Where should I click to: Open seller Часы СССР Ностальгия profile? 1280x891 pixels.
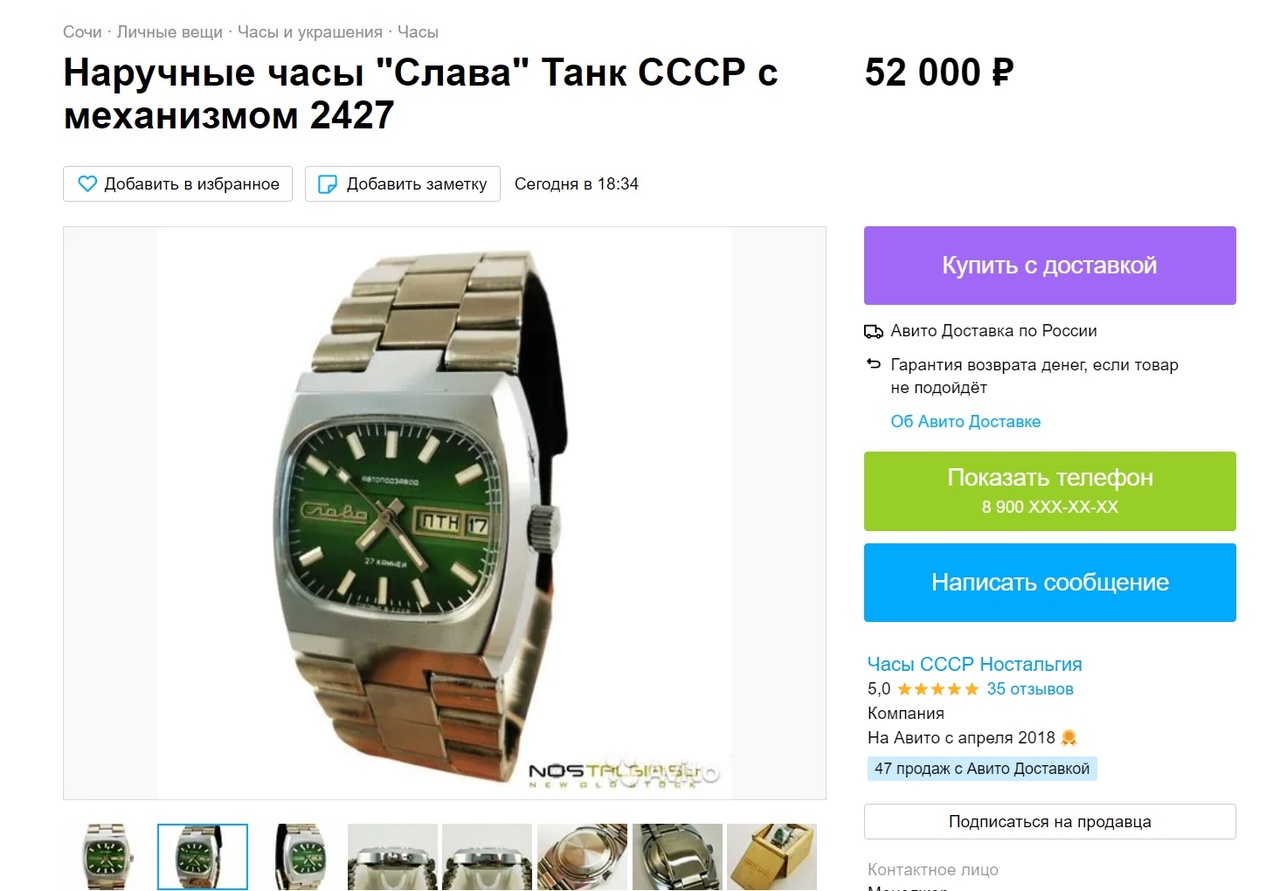pyautogui.click(x=975, y=664)
